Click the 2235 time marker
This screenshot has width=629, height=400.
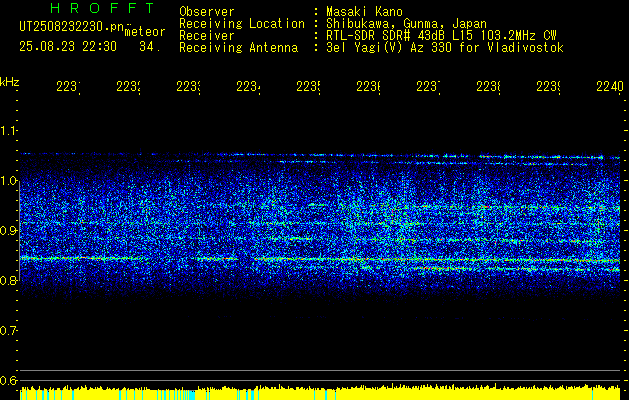click(308, 87)
